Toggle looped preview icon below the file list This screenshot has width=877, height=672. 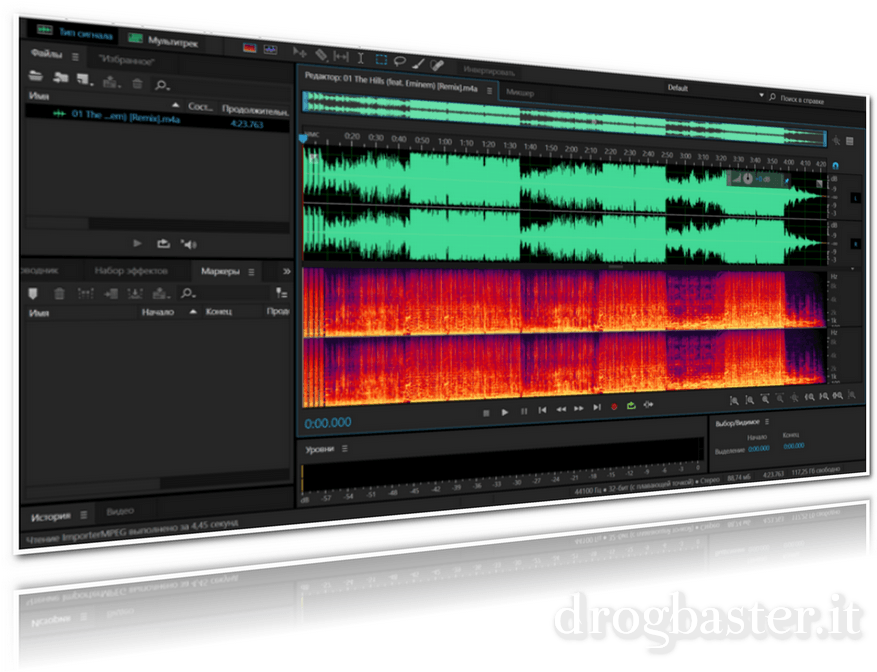click(163, 244)
